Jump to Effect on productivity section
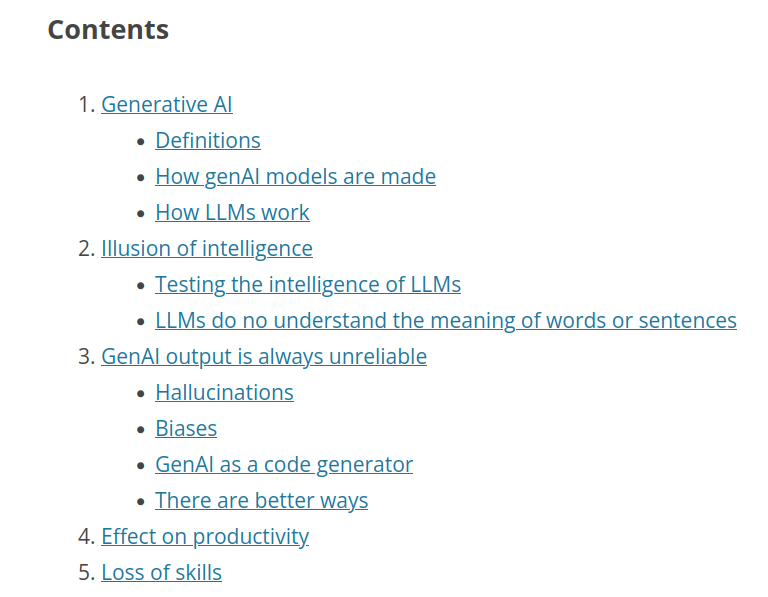Viewport: 768px width, 597px height. pos(204,536)
